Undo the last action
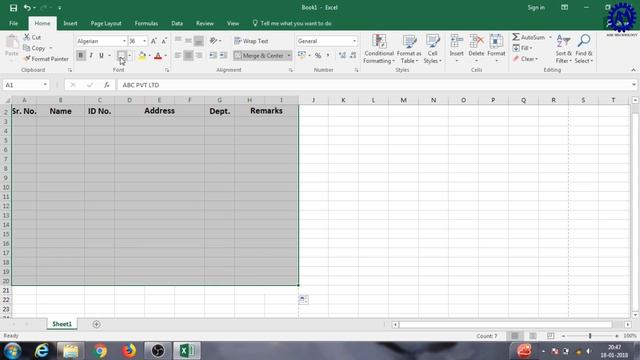640x360 pixels. pyautogui.click(x=27, y=8)
